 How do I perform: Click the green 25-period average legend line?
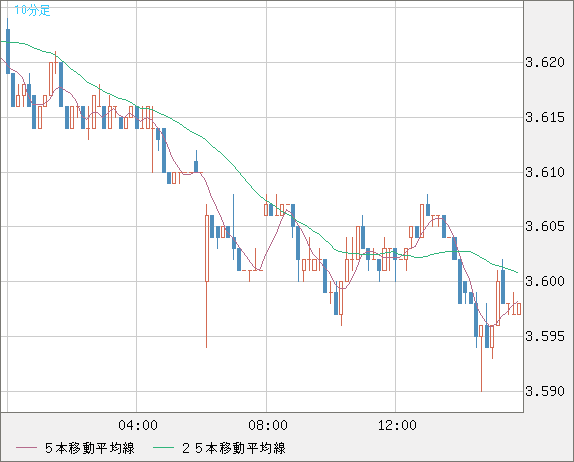163,448
